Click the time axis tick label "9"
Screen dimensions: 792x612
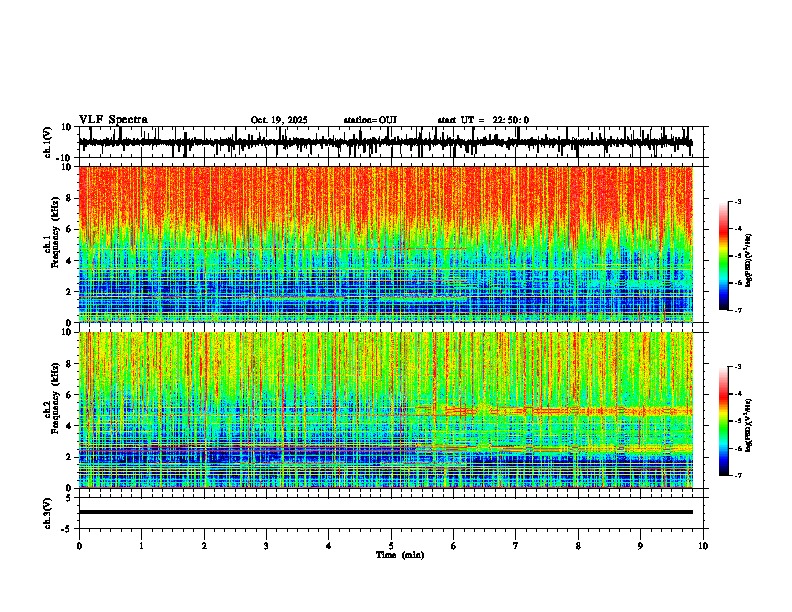640,546
